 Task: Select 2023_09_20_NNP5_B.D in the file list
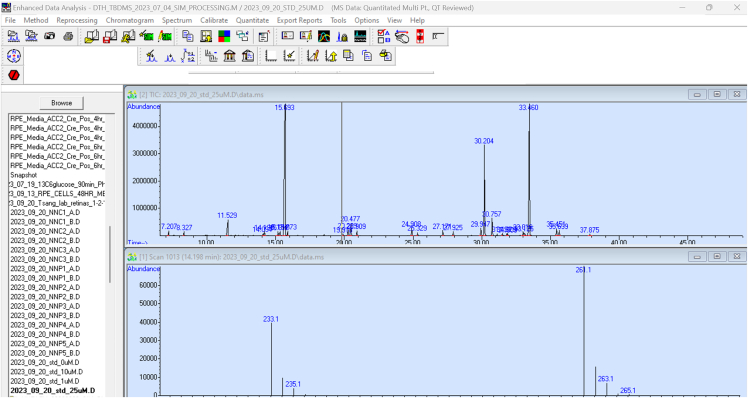45,353
